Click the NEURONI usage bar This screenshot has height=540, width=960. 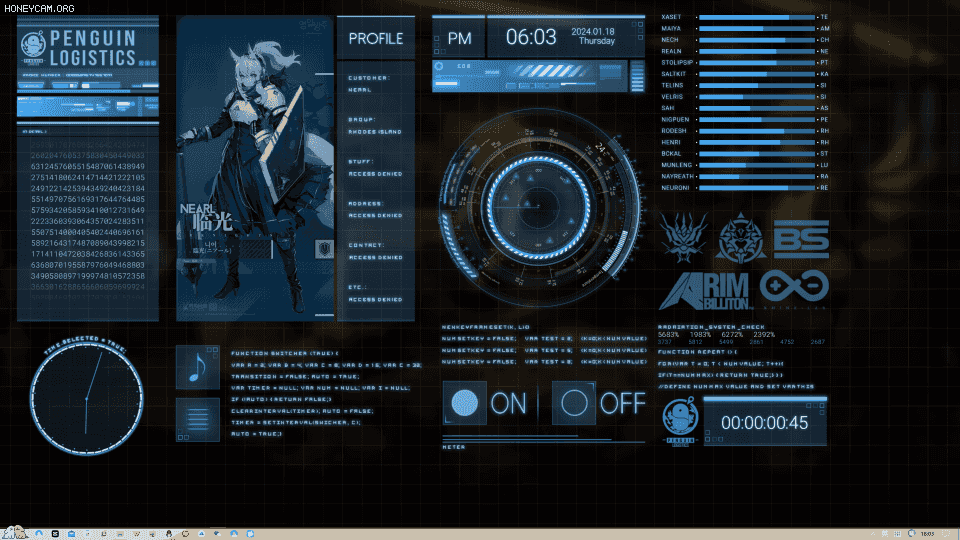pos(756,187)
